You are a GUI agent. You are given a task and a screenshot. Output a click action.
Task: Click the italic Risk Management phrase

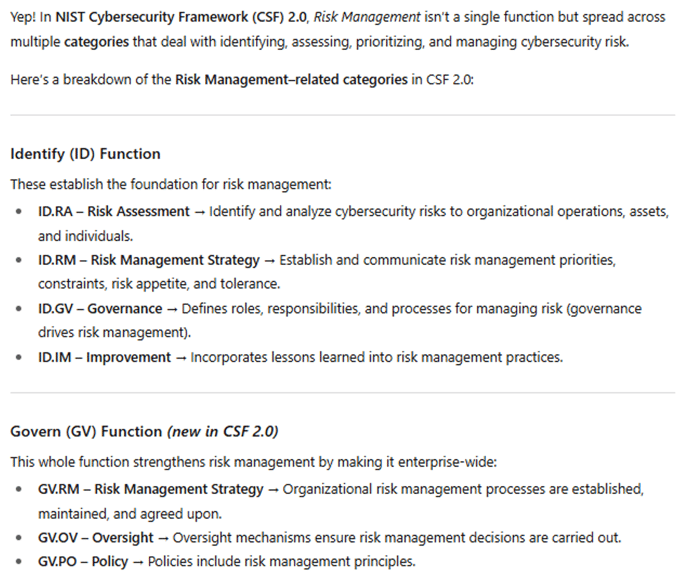tap(367, 17)
